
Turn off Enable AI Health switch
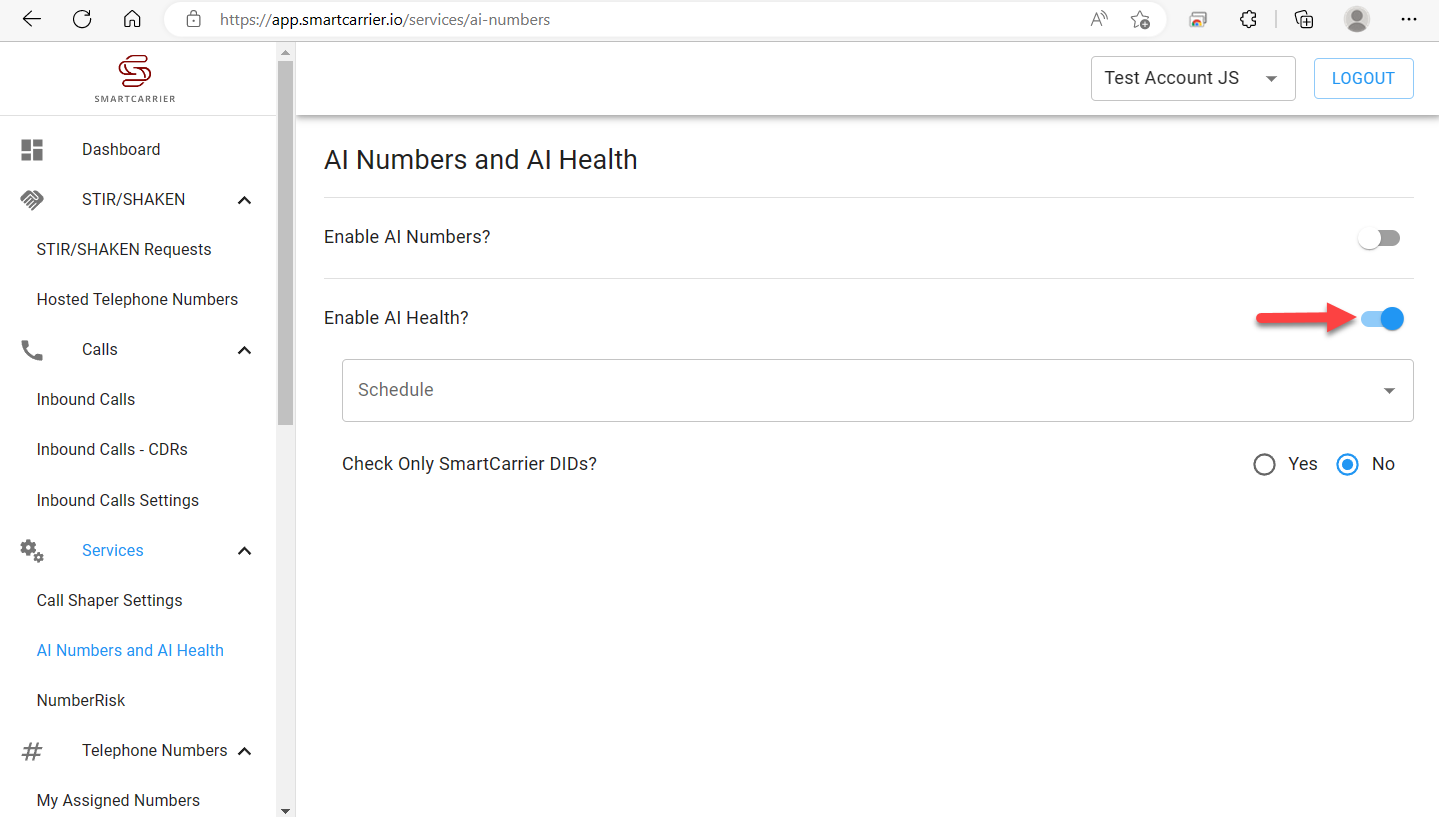pos(1382,319)
